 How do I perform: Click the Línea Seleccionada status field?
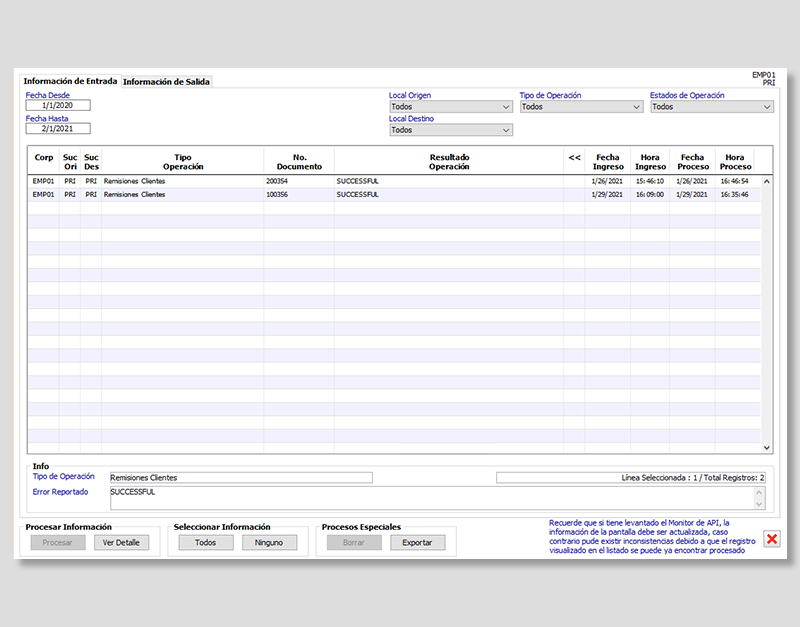tap(631, 478)
